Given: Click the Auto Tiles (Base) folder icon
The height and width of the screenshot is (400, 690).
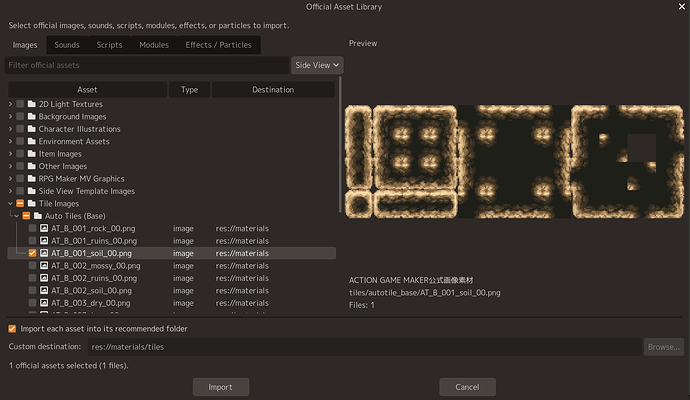Looking at the screenshot, I should 38,216.
